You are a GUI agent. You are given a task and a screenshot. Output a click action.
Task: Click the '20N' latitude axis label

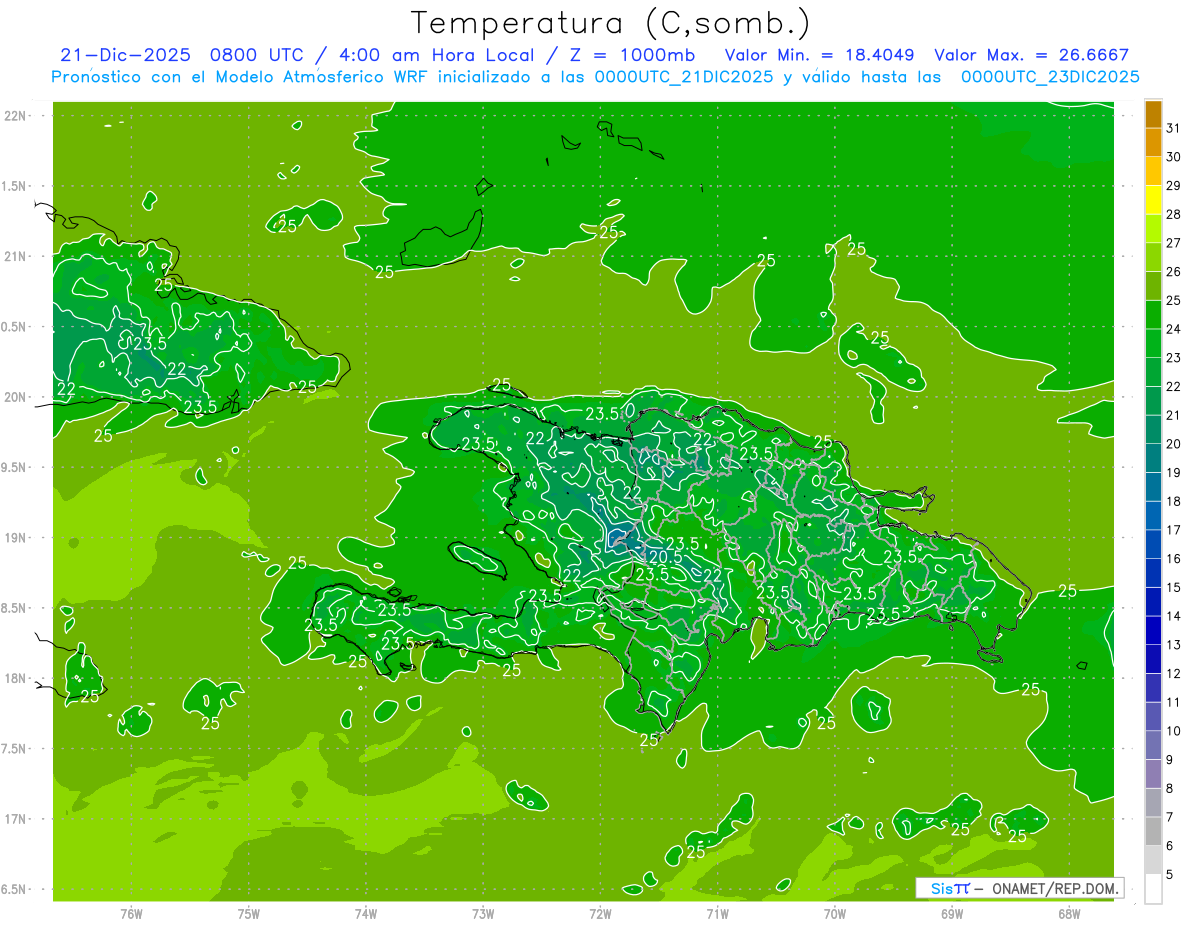pyautogui.click(x=15, y=397)
